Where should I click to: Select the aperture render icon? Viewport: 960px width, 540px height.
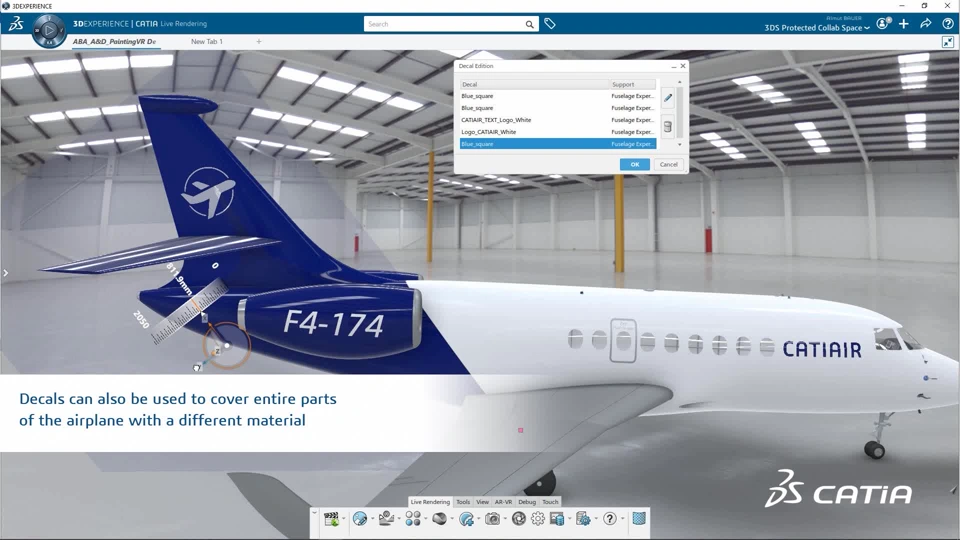click(x=519, y=519)
